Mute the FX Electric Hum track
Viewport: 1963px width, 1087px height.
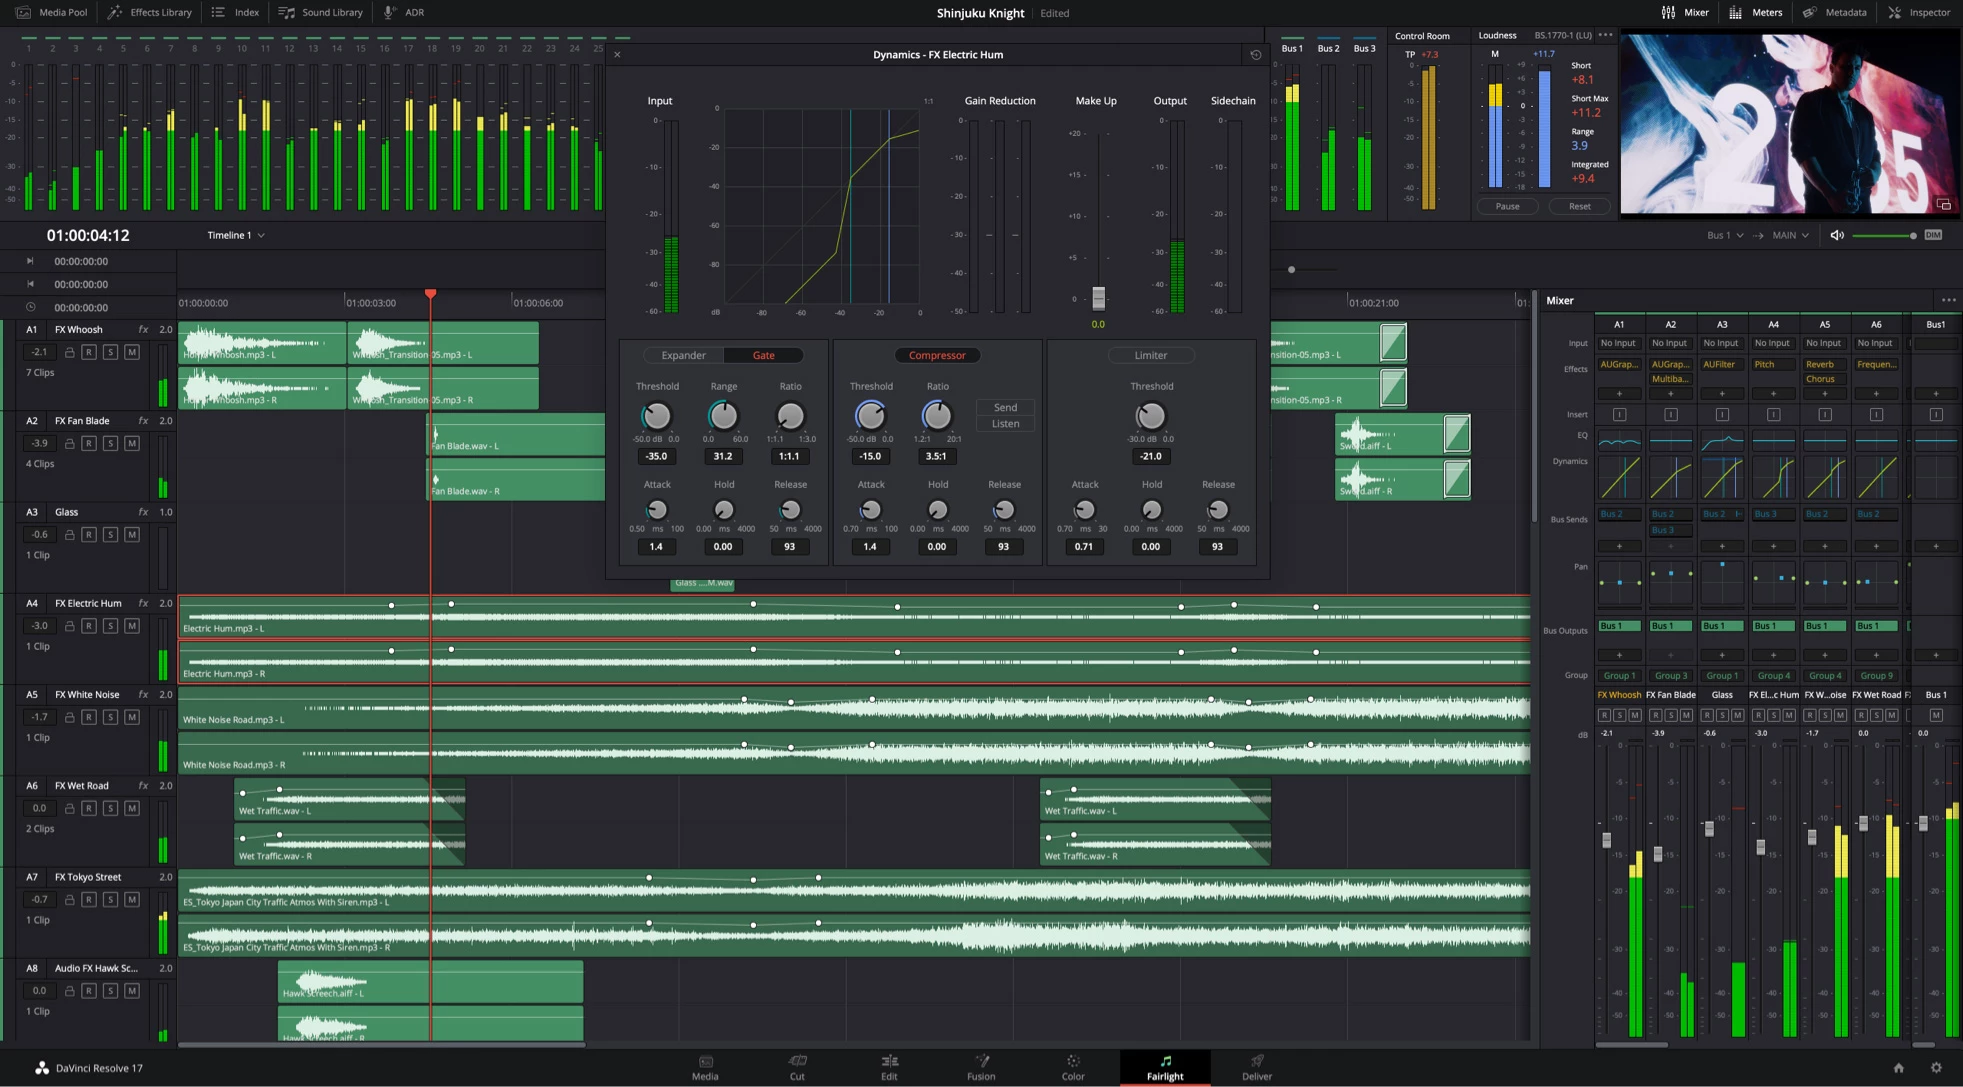[x=131, y=625]
